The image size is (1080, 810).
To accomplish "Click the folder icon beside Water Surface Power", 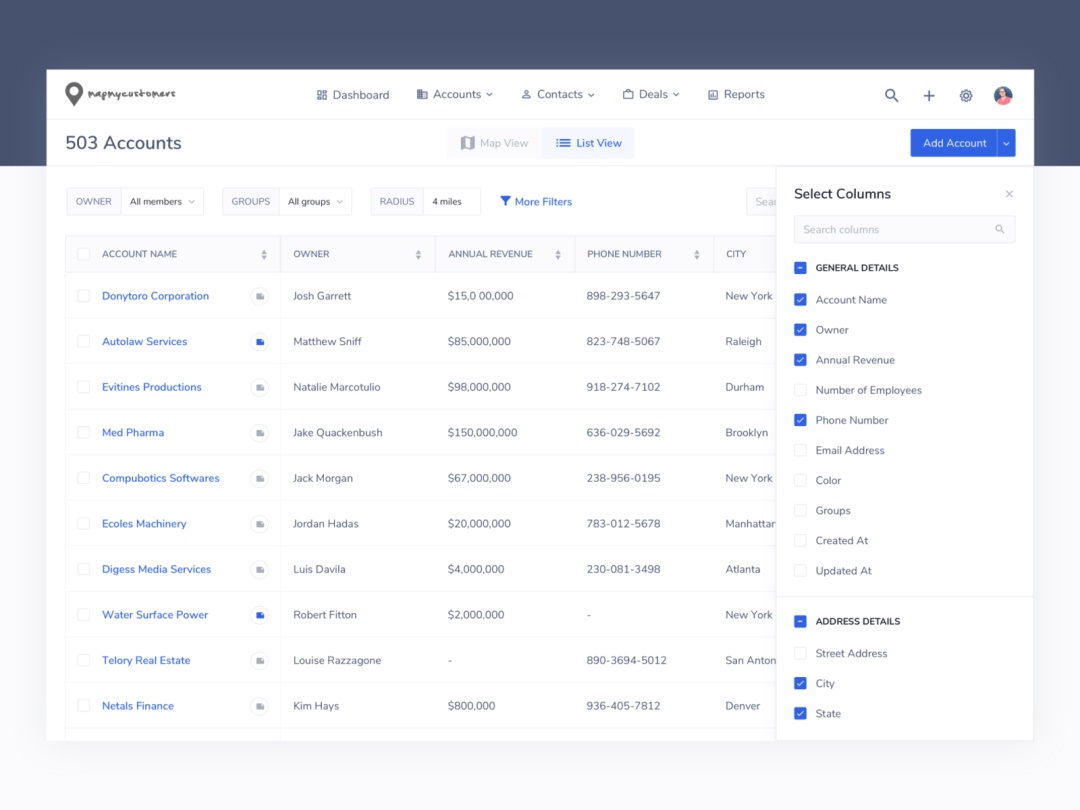I will pos(260,615).
